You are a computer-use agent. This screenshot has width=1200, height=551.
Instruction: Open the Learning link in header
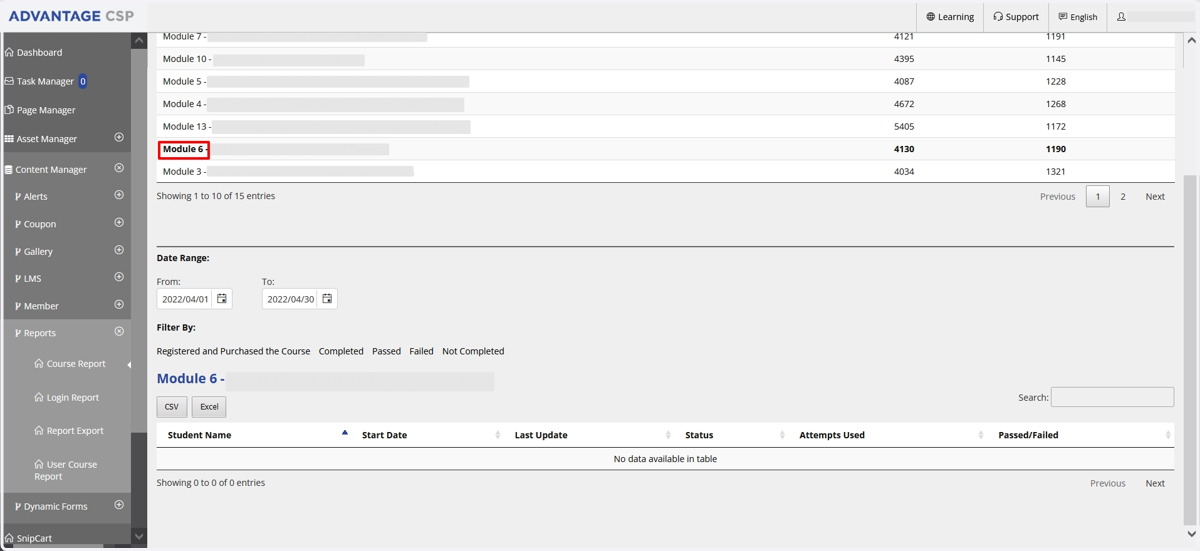click(950, 17)
